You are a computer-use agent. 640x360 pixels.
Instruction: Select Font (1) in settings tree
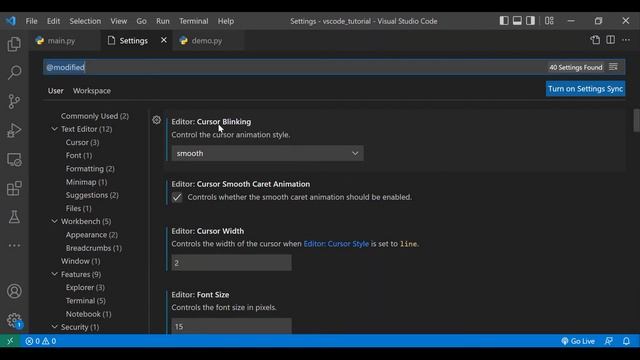[x=79, y=156]
